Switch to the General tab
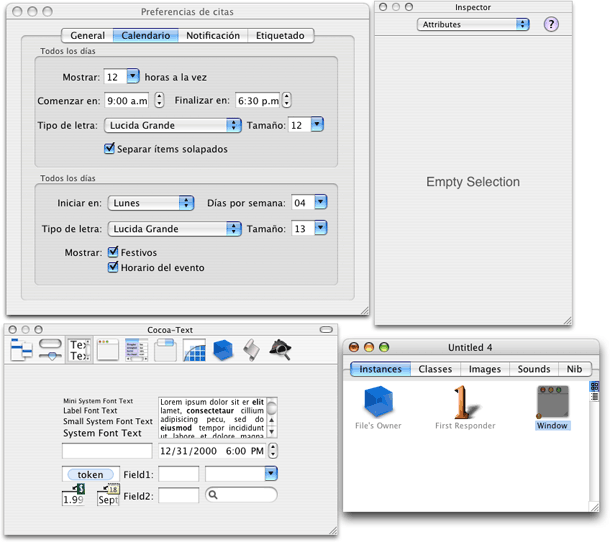This screenshot has width=610, height=542. [x=88, y=35]
